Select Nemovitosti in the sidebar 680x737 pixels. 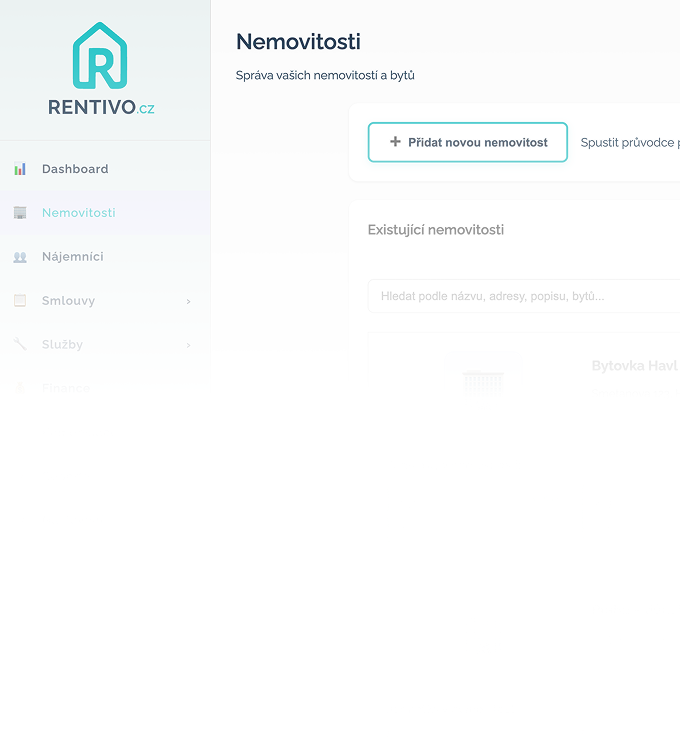(x=78, y=213)
